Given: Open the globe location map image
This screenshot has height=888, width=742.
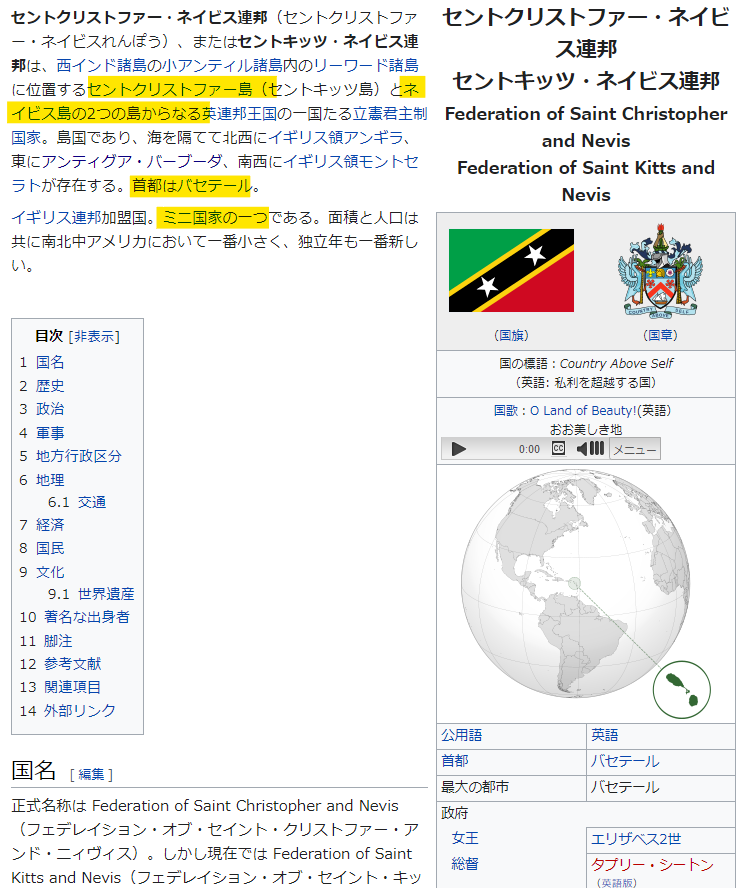Looking at the screenshot, I should pos(586,594).
